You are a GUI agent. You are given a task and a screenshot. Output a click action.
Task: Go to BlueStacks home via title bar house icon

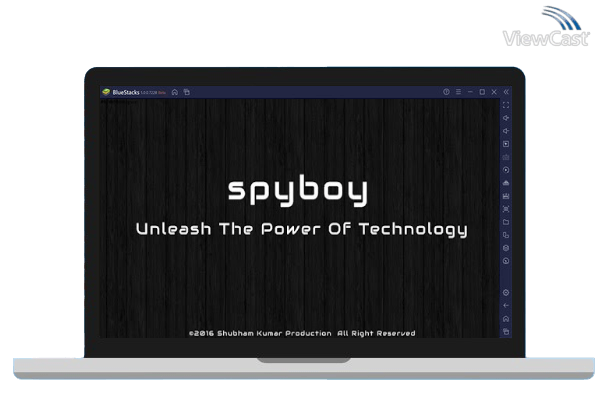175,92
